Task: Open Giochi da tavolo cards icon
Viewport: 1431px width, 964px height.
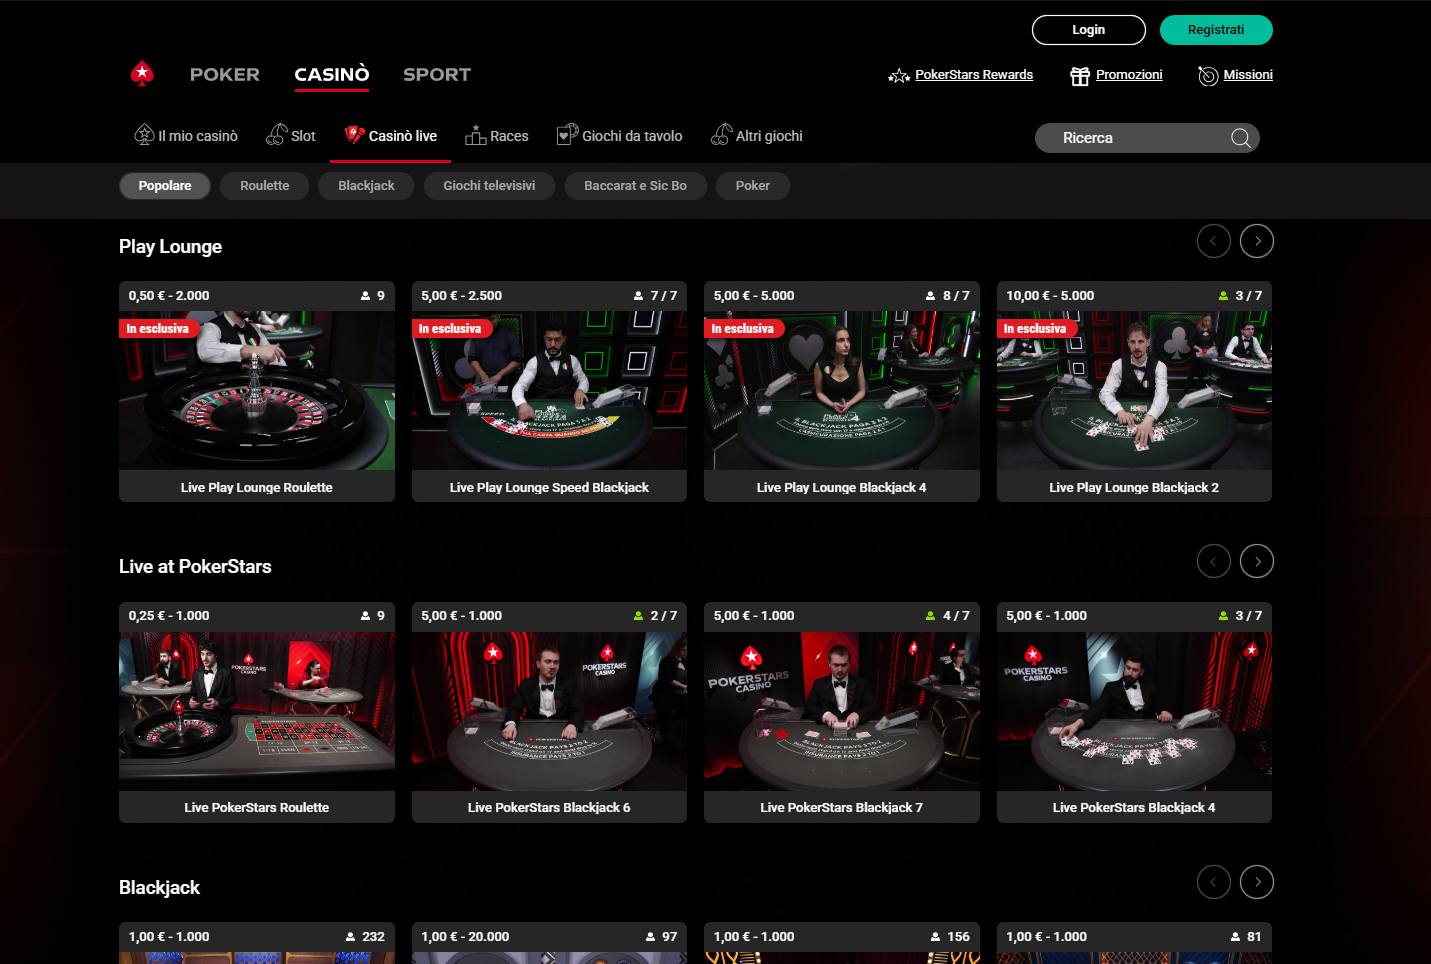Action: pos(567,135)
